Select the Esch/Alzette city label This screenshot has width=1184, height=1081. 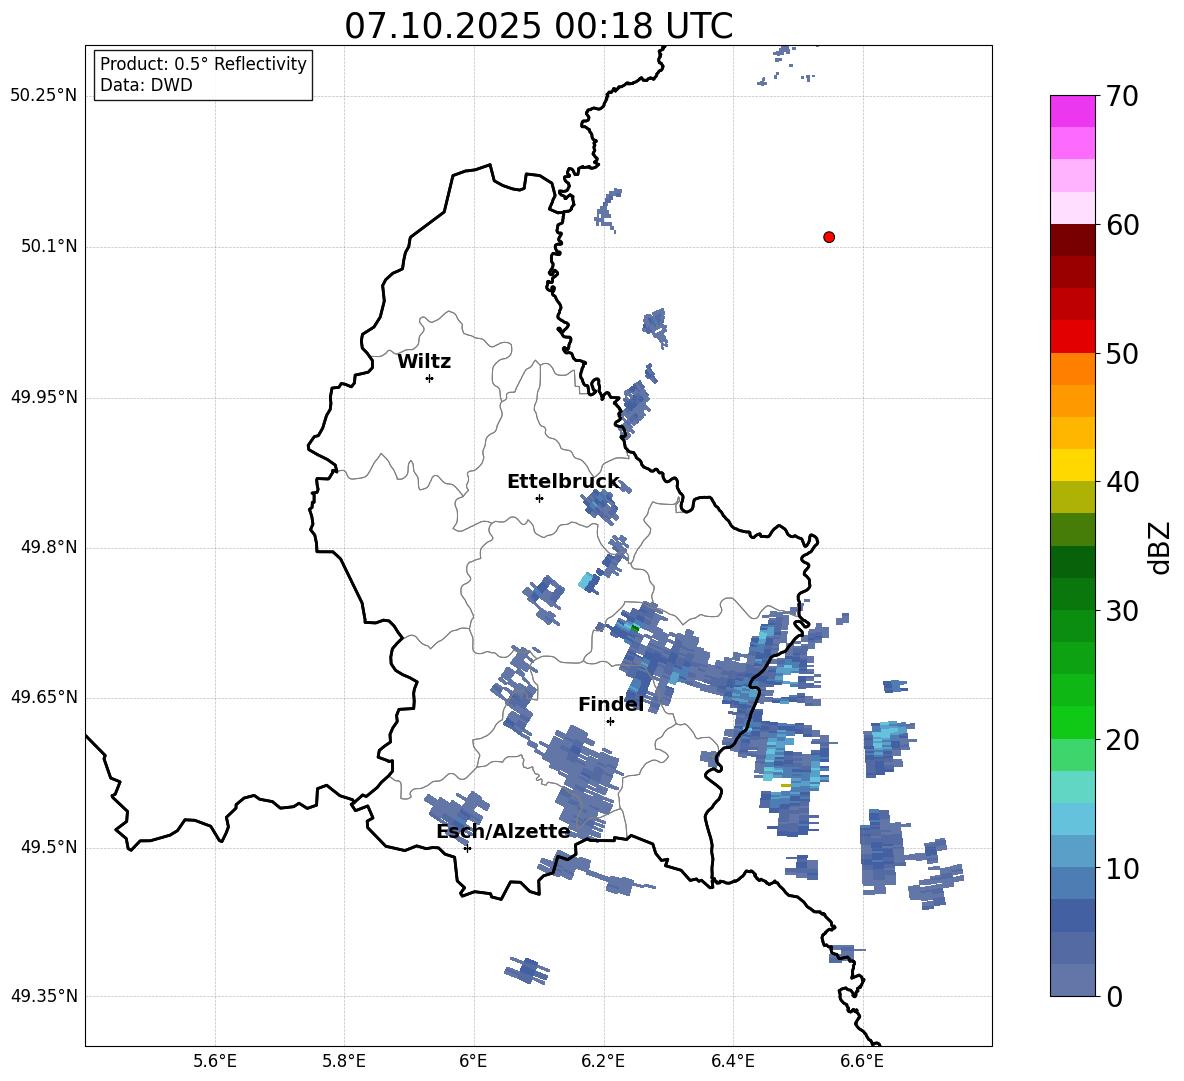tap(503, 831)
